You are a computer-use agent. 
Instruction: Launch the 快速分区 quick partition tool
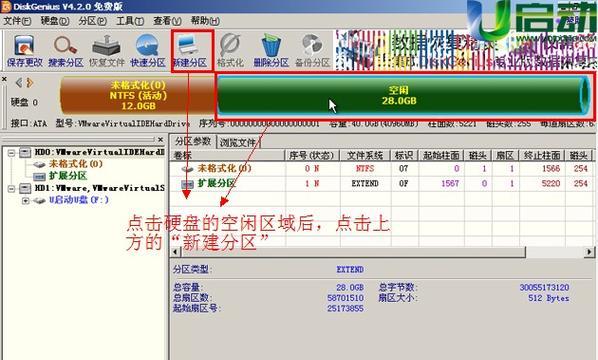point(148,50)
